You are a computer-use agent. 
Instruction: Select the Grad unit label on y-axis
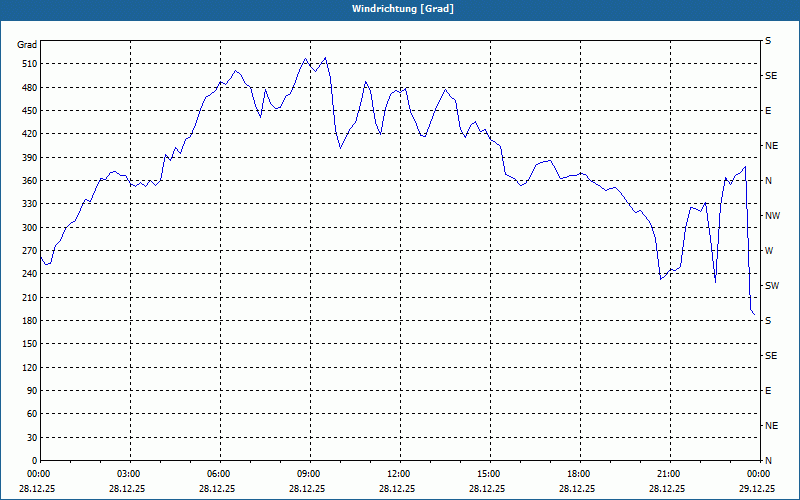pyautogui.click(x=27, y=45)
